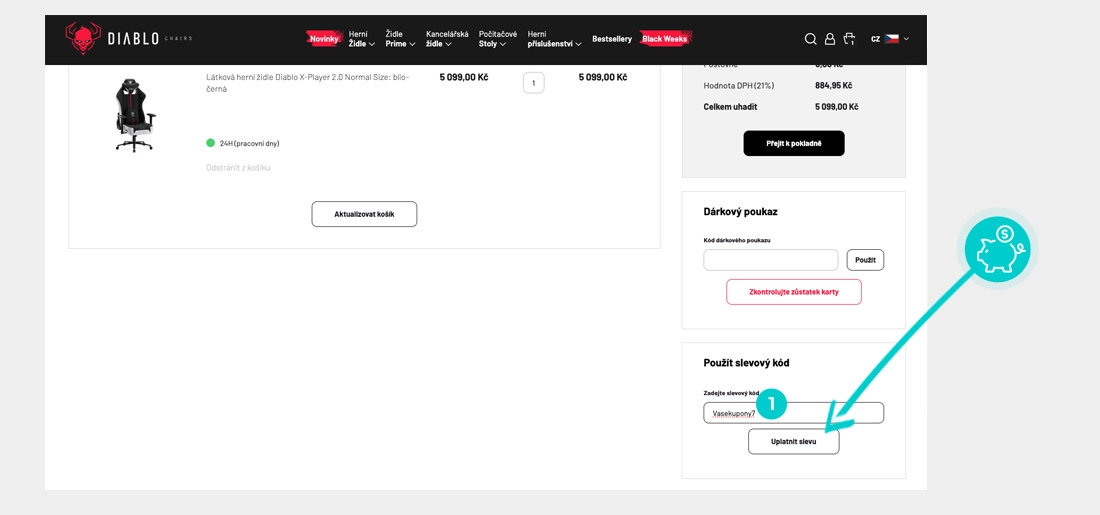Image resolution: width=1100 pixels, height=515 pixels.
Task: Open the Novinky menu item
Action: point(323,39)
